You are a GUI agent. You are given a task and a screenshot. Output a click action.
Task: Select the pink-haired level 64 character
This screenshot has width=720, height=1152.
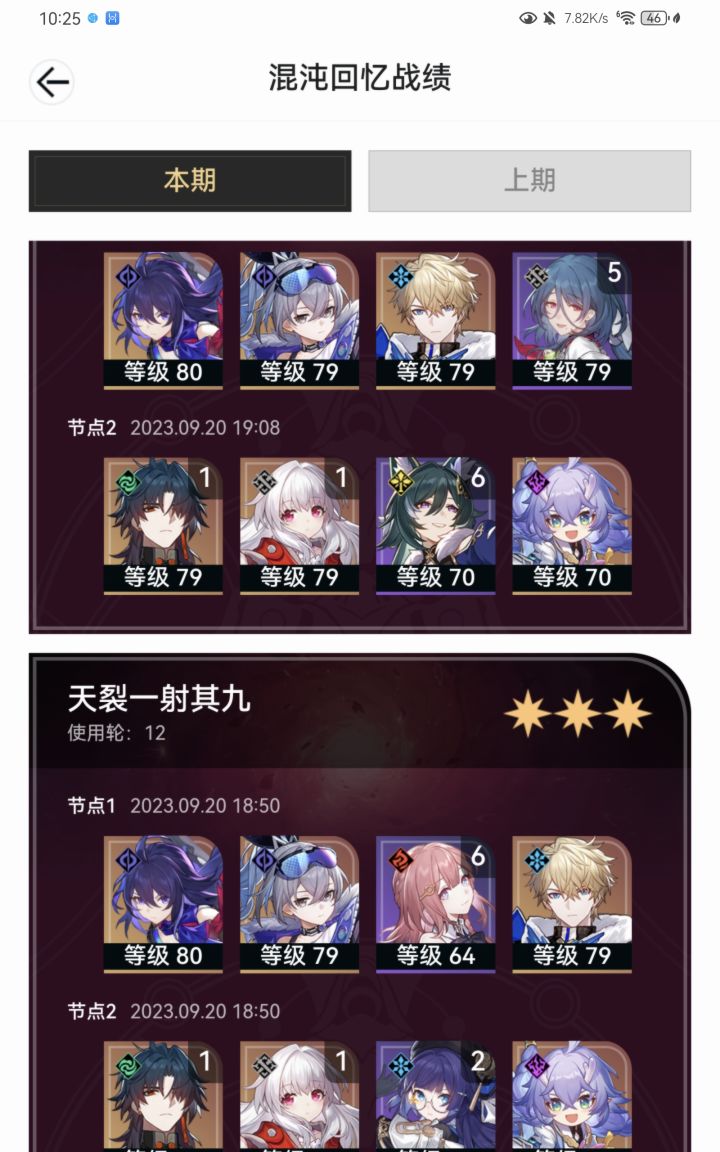tap(436, 904)
